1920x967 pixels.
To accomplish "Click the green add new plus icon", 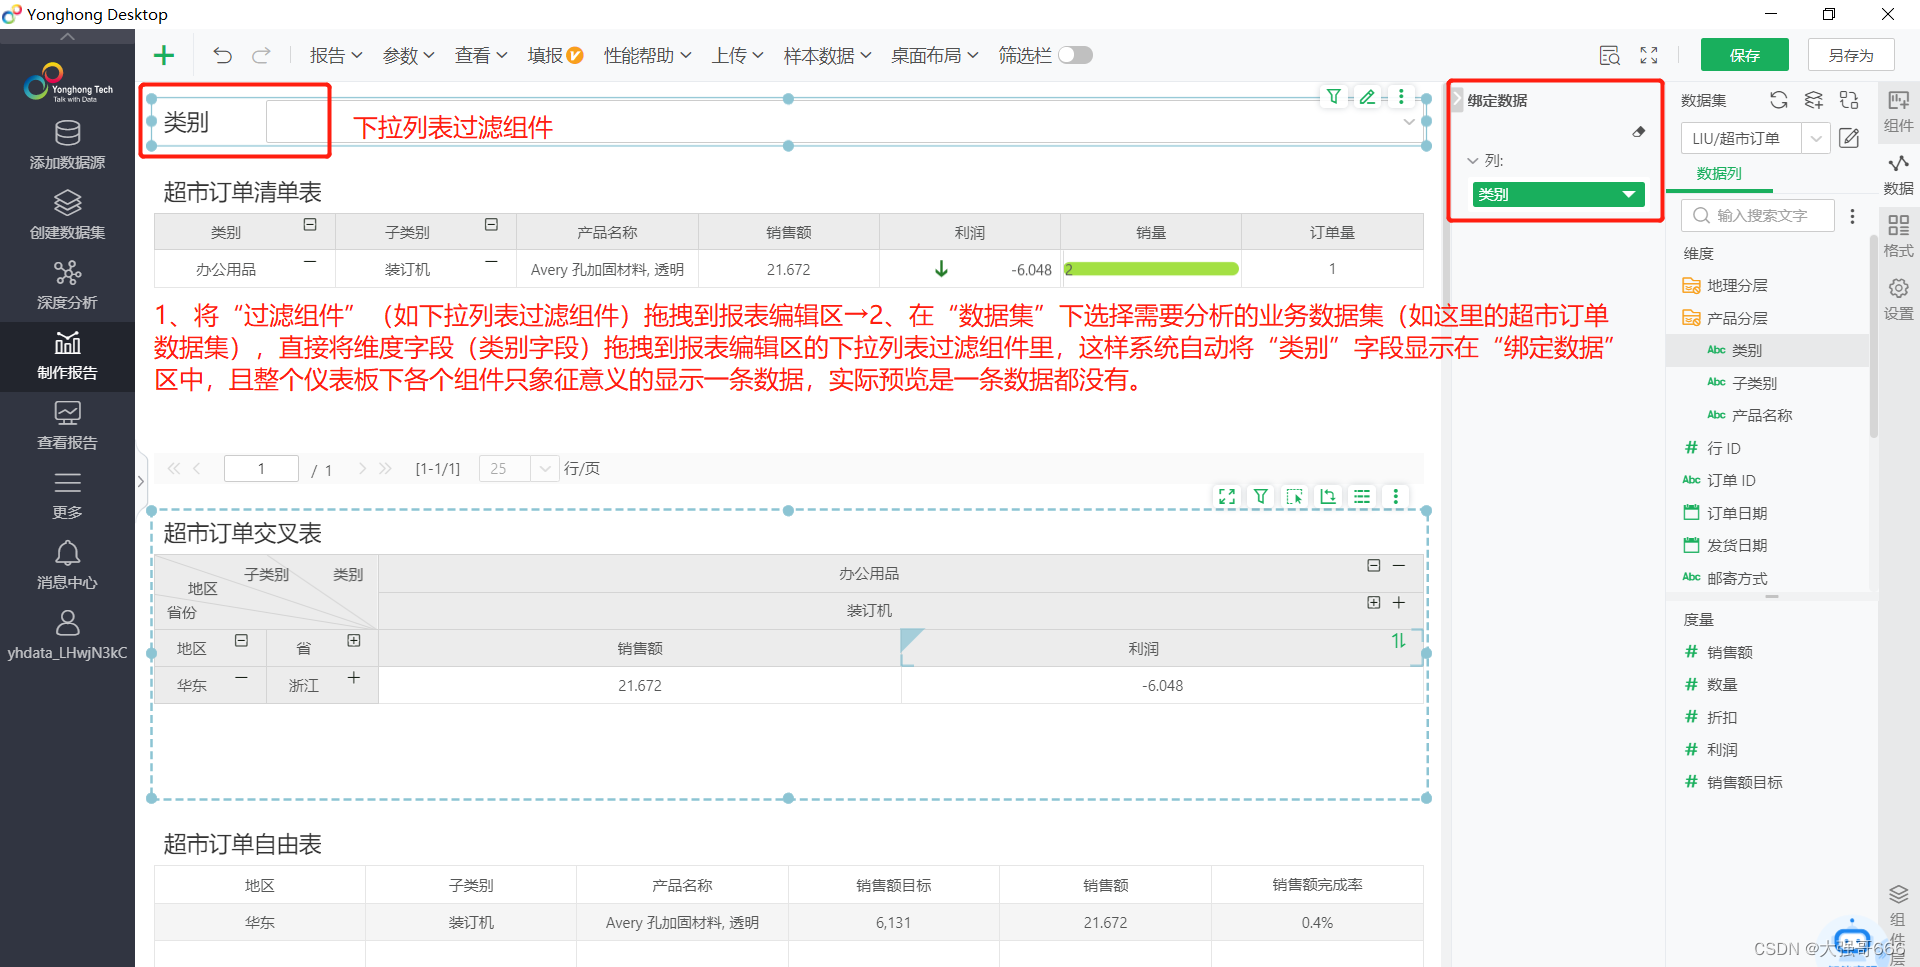I will pos(164,55).
